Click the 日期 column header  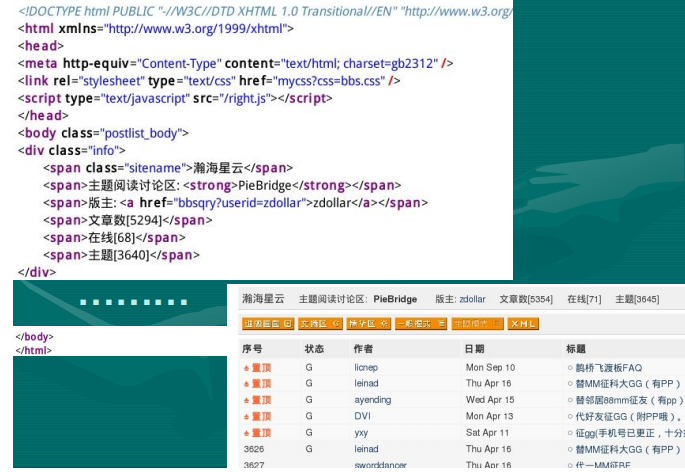[474, 349]
